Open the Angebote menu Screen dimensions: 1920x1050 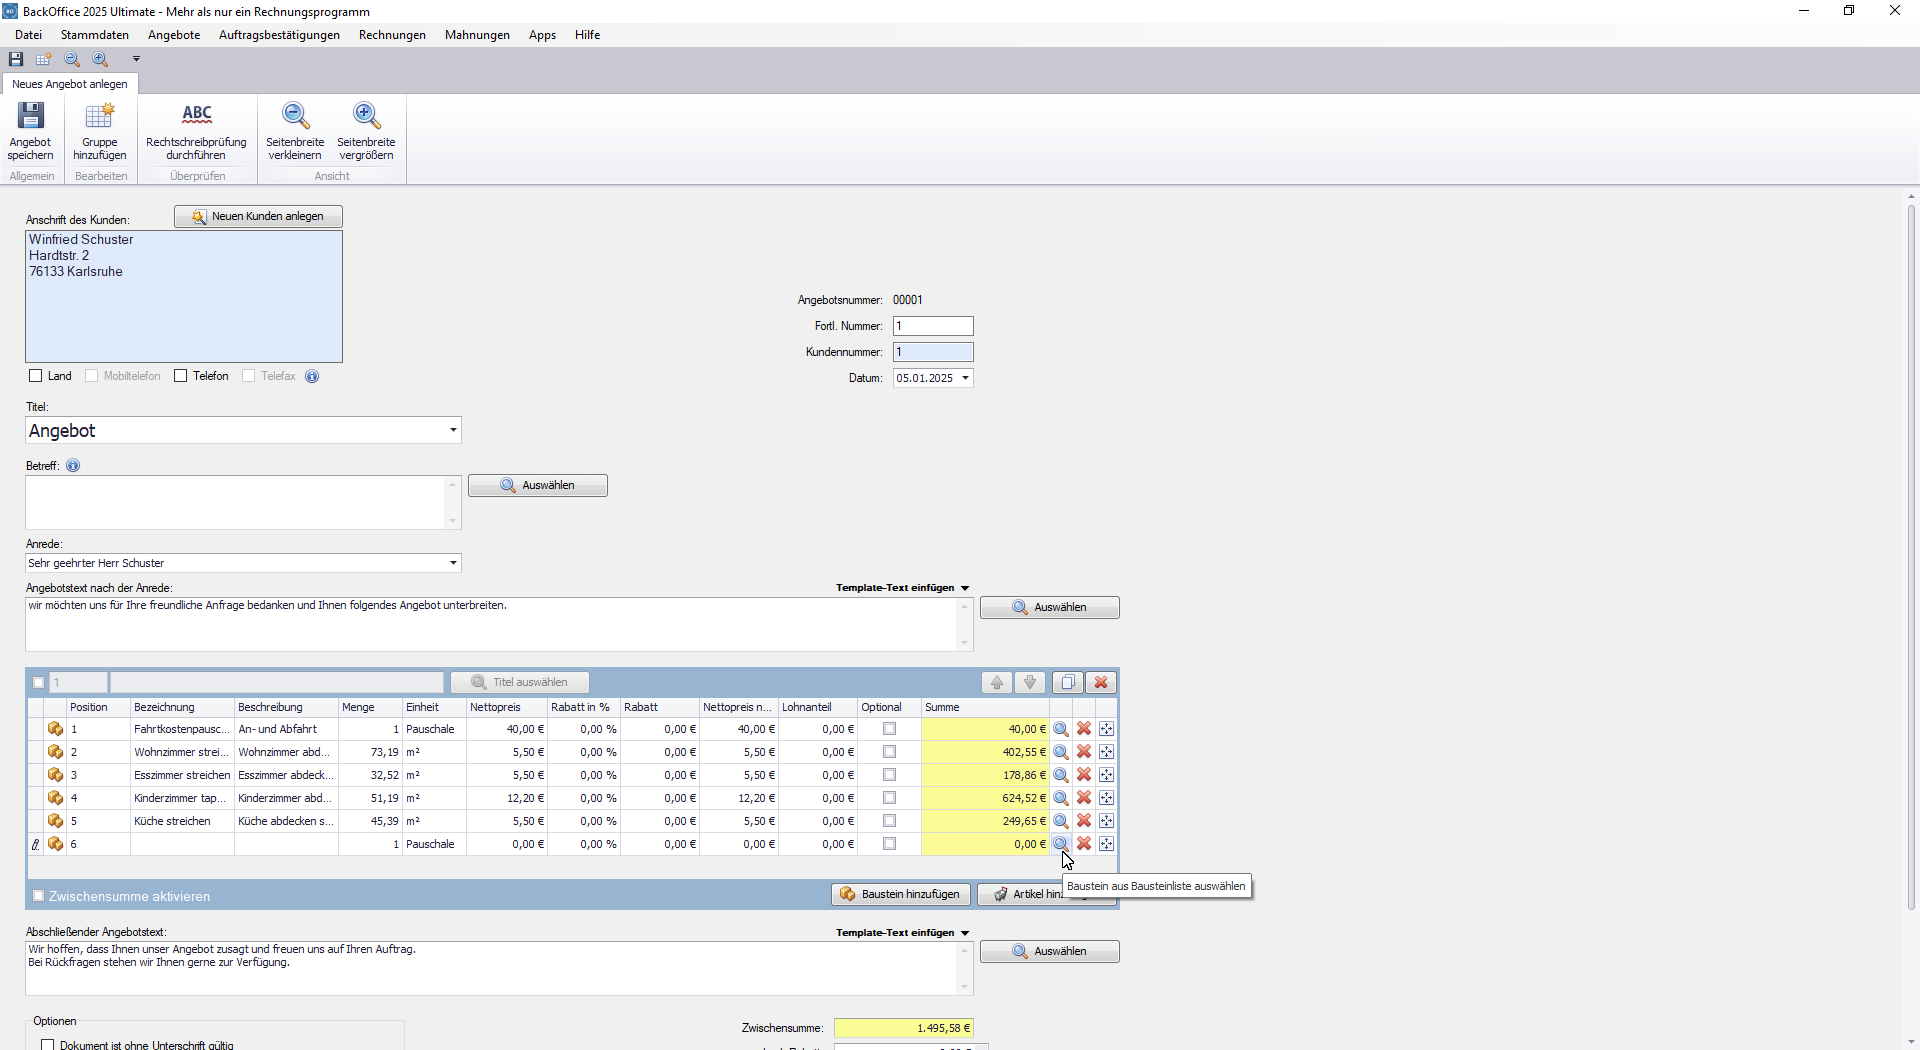pos(174,35)
